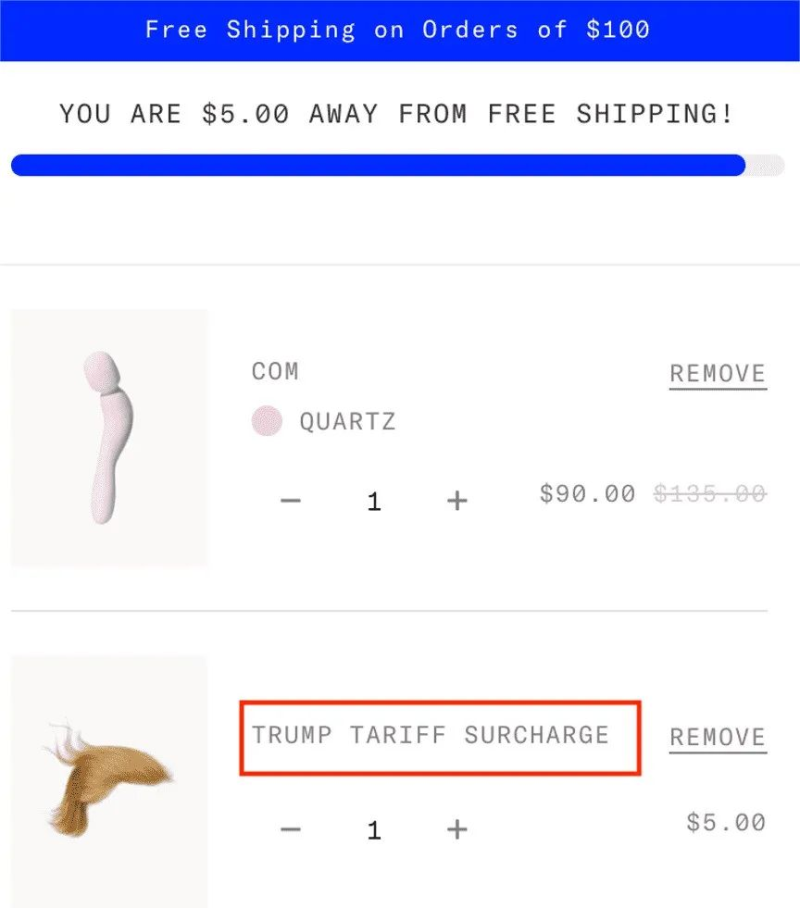The height and width of the screenshot is (908, 800).
Task: Click the crossed-out $135.00 price
Action: tap(710, 494)
